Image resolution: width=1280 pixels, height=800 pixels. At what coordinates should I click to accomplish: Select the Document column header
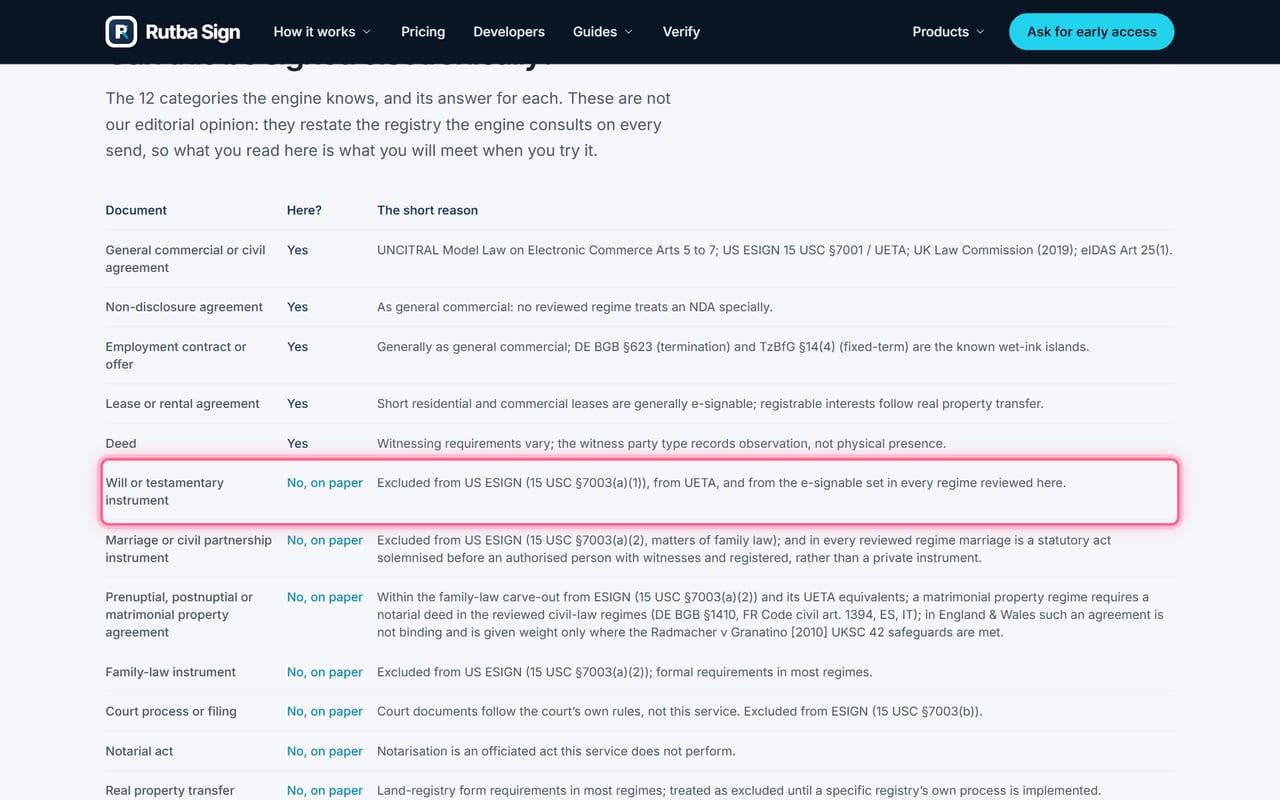click(136, 210)
